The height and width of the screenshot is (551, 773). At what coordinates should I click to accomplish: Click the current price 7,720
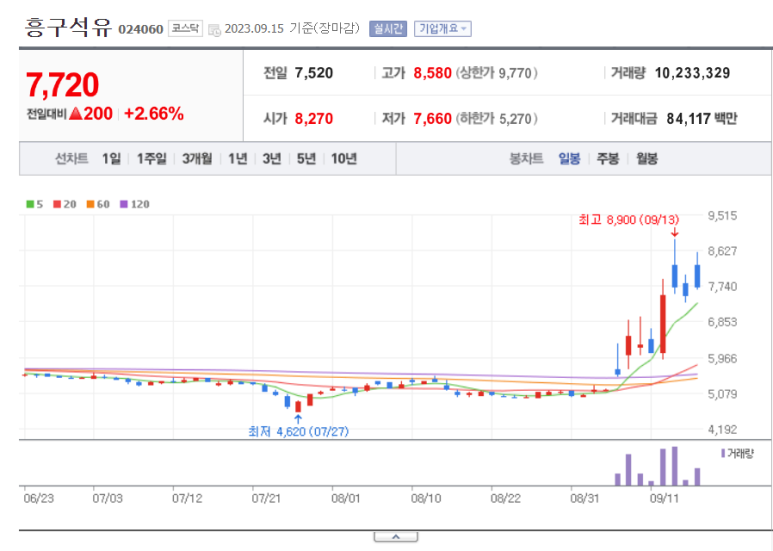(x=63, y=85)
